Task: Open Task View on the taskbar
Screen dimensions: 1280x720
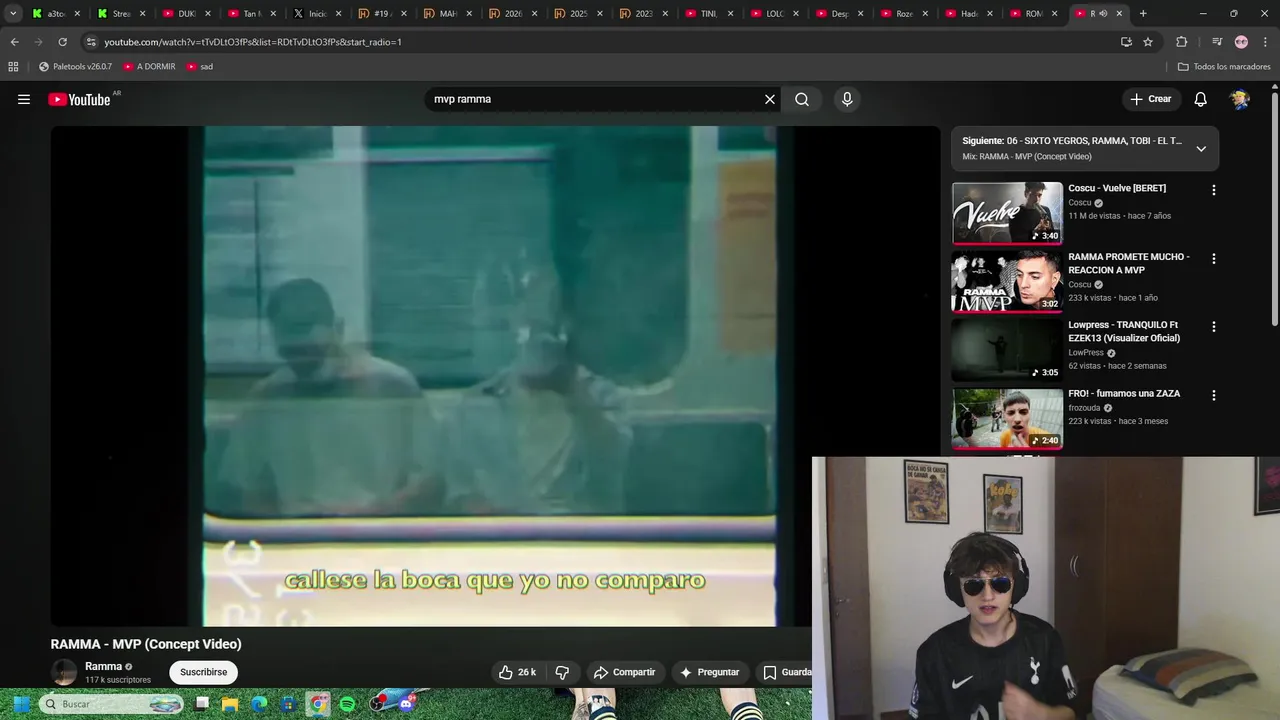Action: 201,704
